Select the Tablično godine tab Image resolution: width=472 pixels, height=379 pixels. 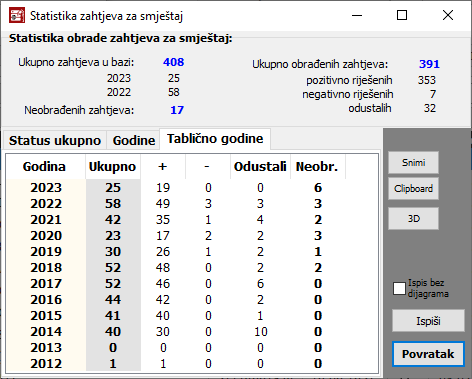click(x=215, y=139)
